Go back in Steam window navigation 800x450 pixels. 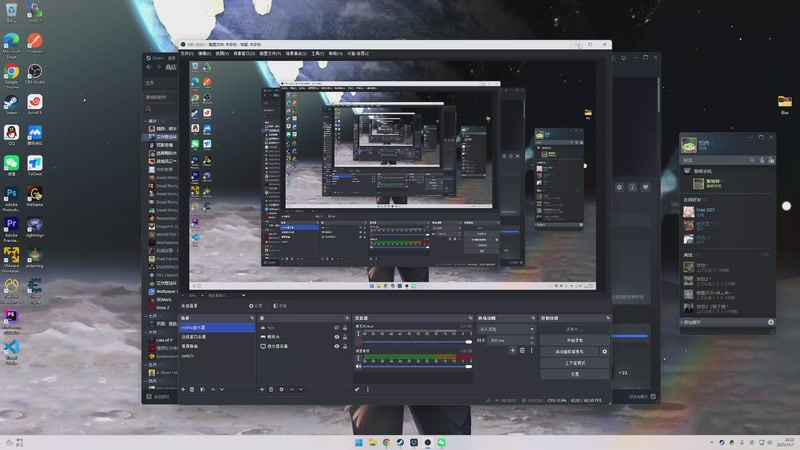pyautogui.click(x=148, y=67)
